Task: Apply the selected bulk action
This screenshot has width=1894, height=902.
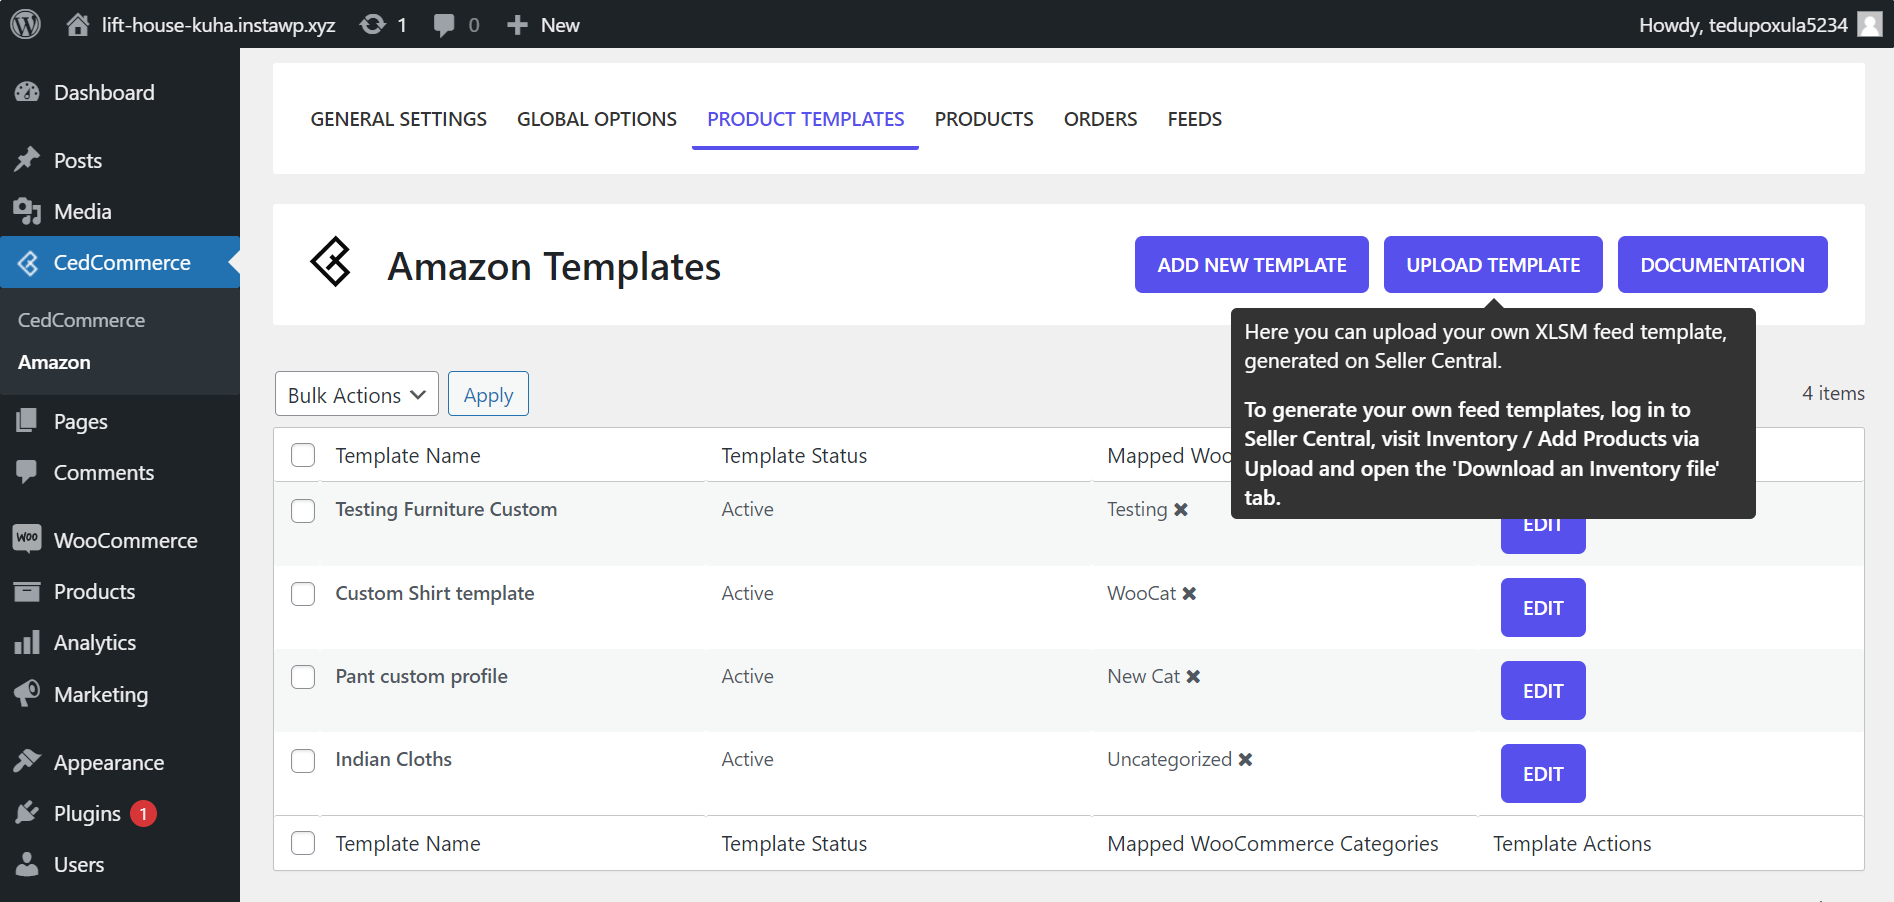Action: pos(488,394)
